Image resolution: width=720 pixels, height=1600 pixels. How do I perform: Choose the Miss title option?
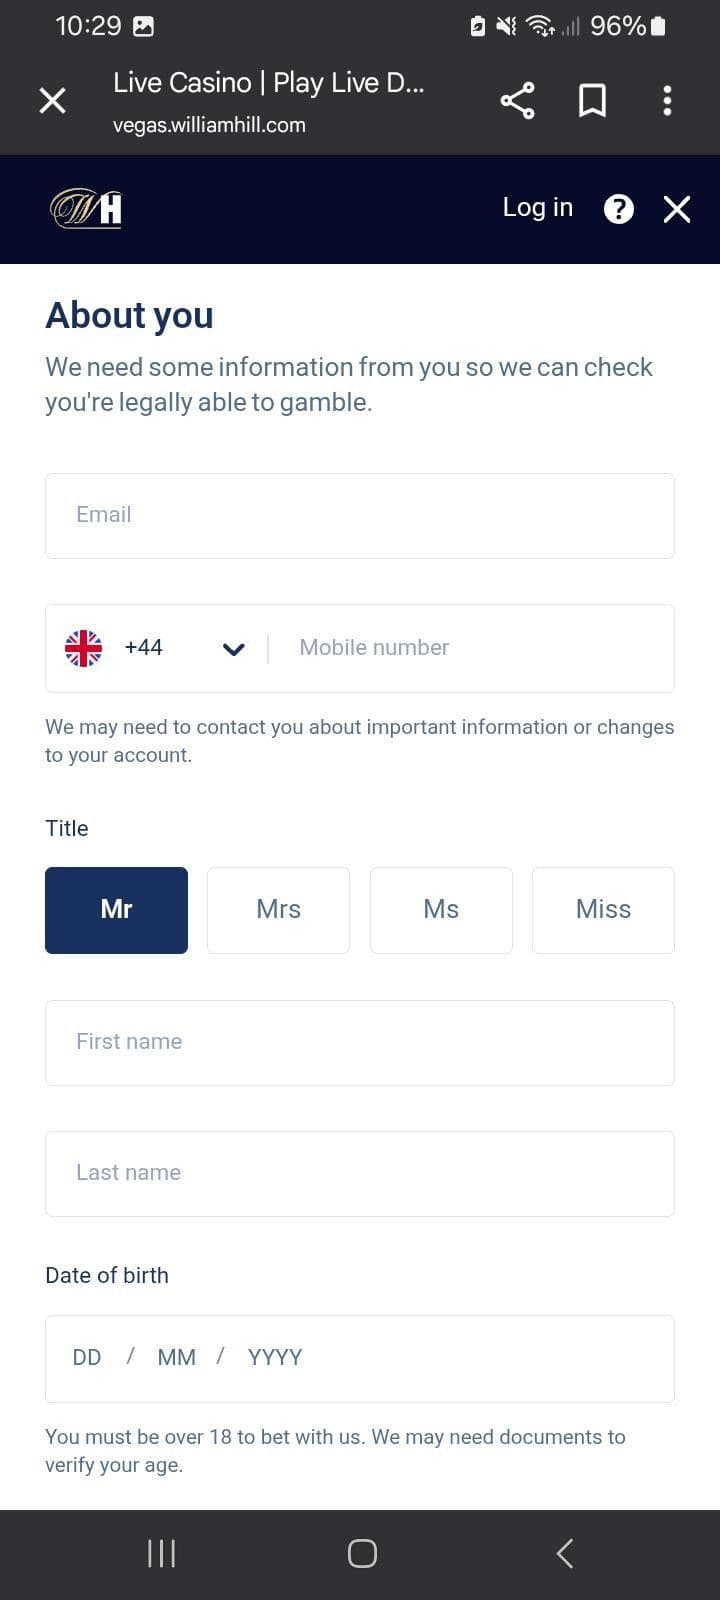pos(603,910)
